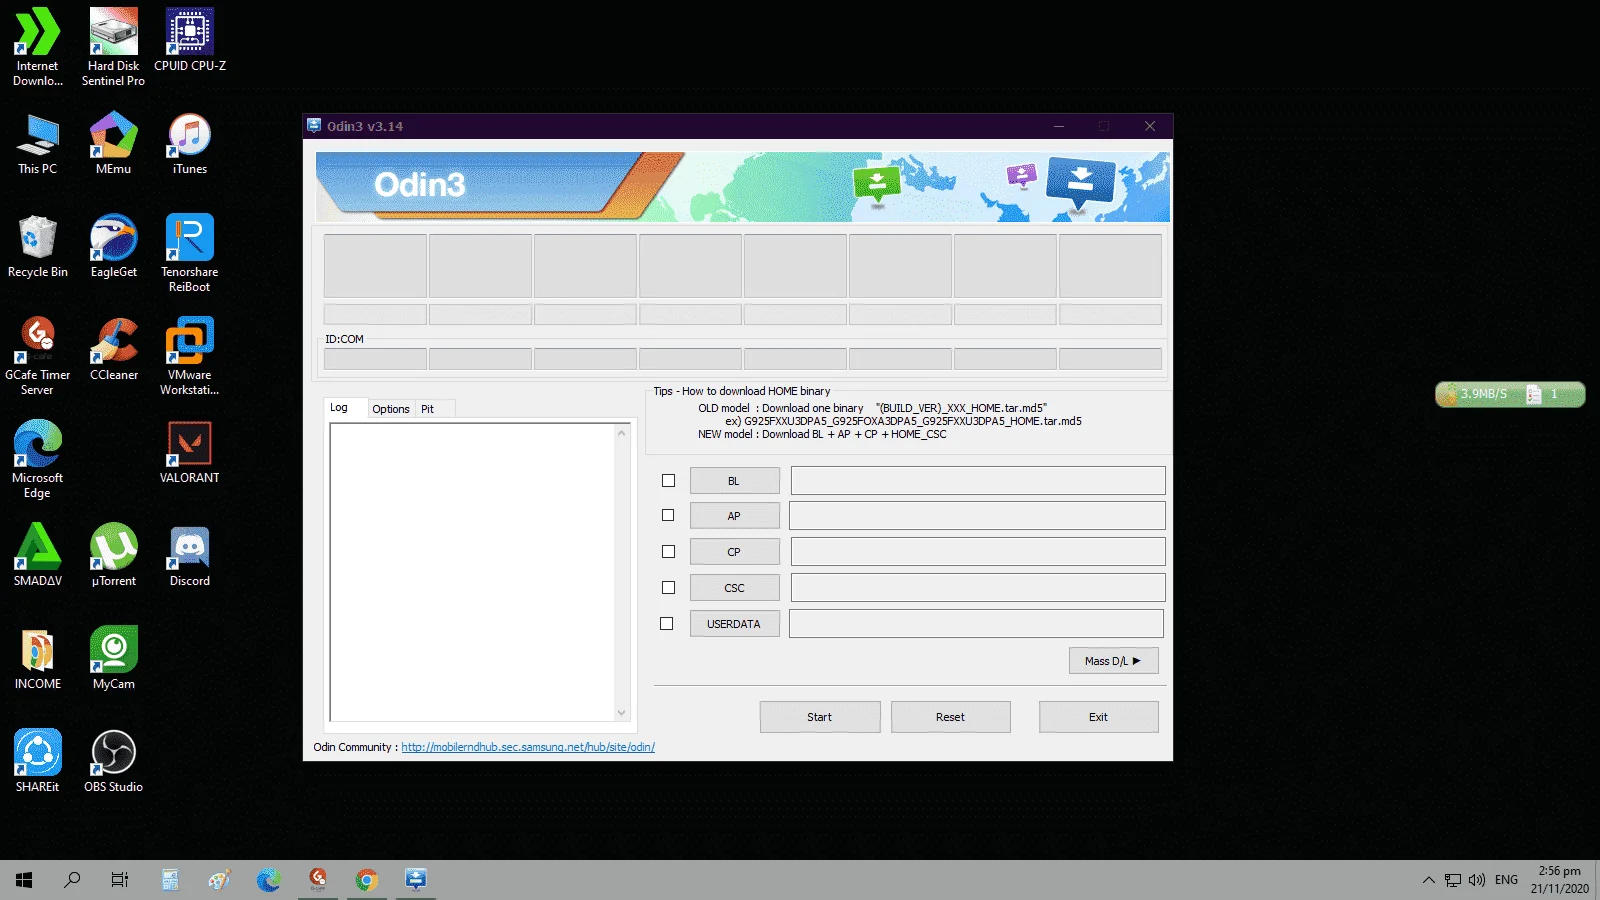This screenshot has height=900, width=1600.
Task: Open SMADAV antivirus icon
Action: tap(38, 555)
